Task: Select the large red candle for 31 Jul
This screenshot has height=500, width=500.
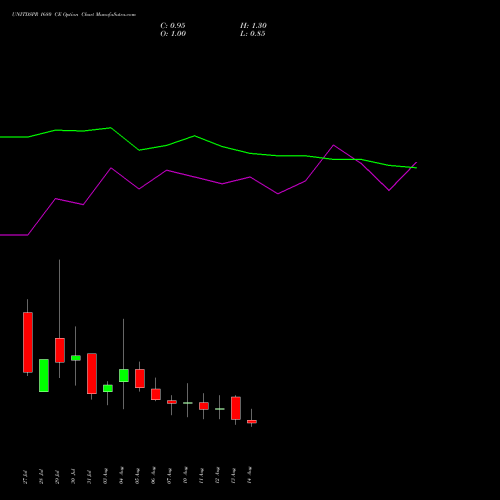Action: coord(92,373)
